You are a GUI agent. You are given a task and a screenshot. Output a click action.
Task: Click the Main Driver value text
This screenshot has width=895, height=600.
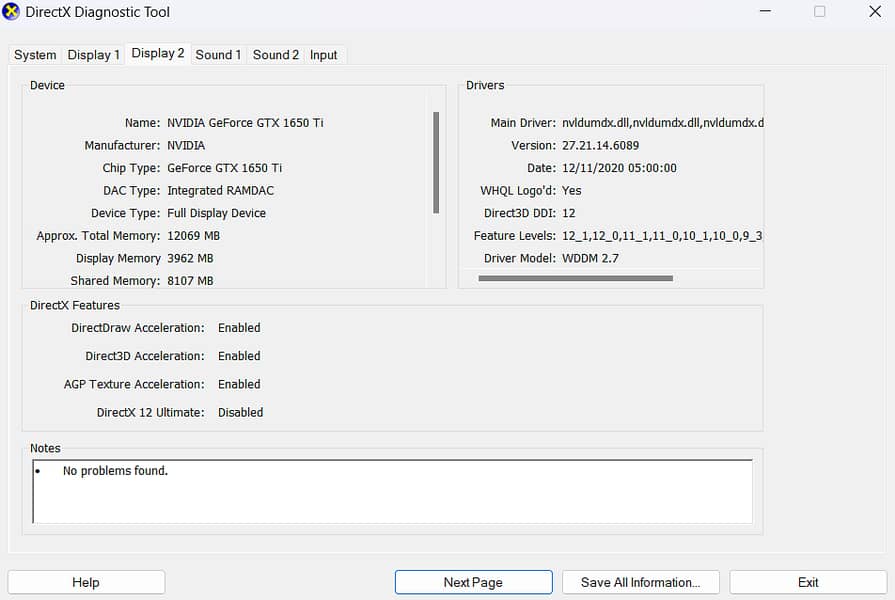(662, 123)
